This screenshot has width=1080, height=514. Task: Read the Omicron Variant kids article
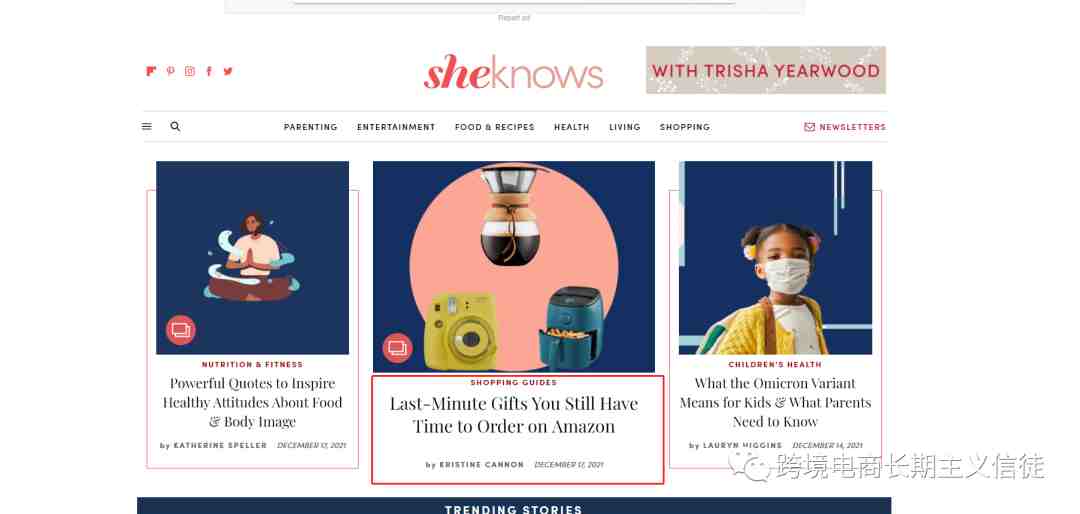[776, 402]
